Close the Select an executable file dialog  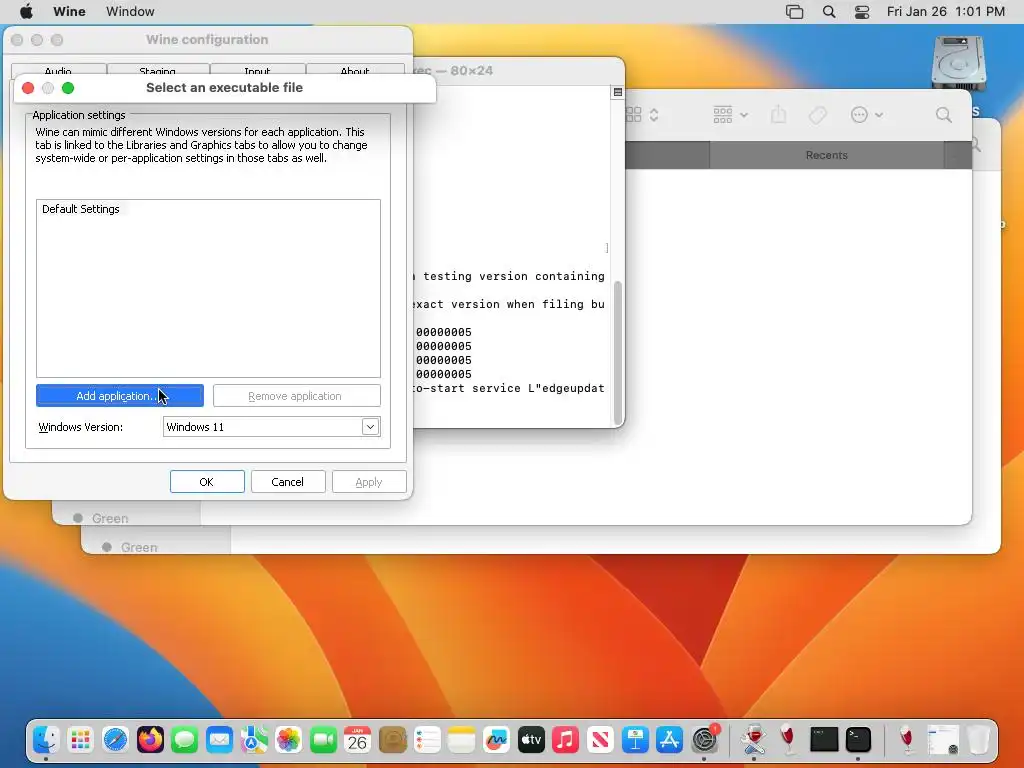click(28, 88)
